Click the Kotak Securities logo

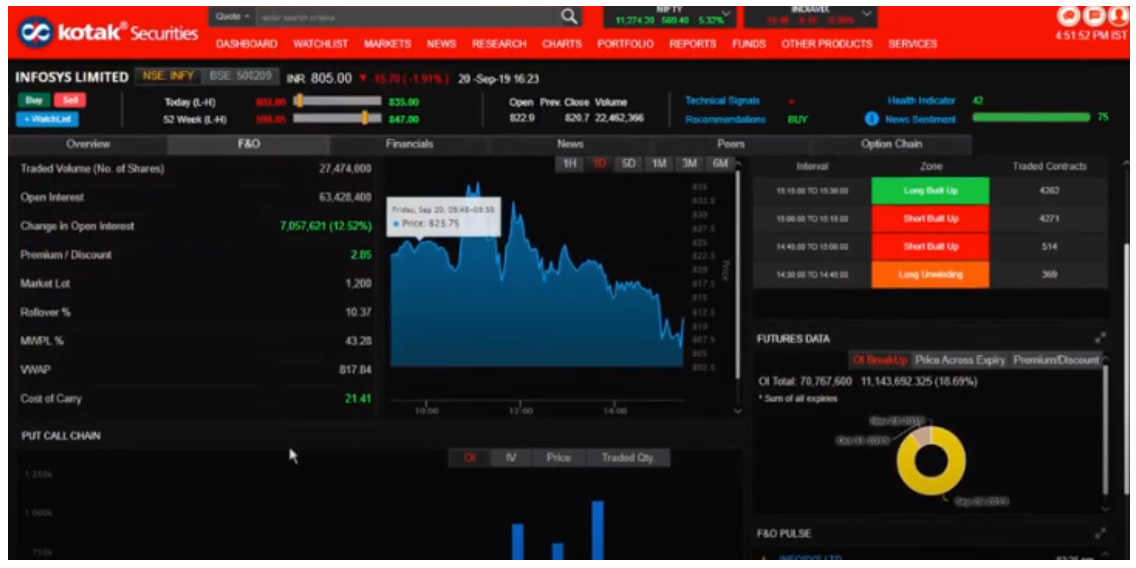pos(108,32)
